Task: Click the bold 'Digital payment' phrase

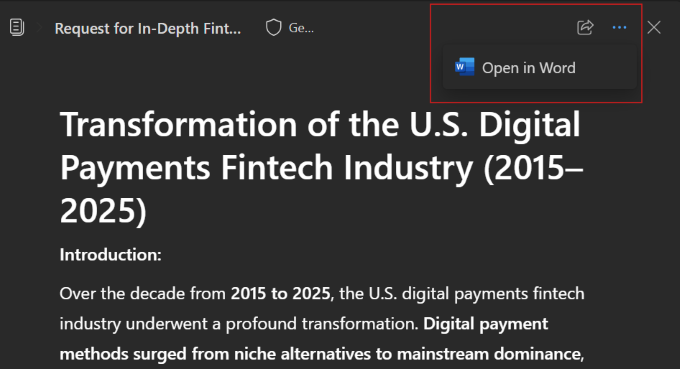Action: tap(486, 324)
